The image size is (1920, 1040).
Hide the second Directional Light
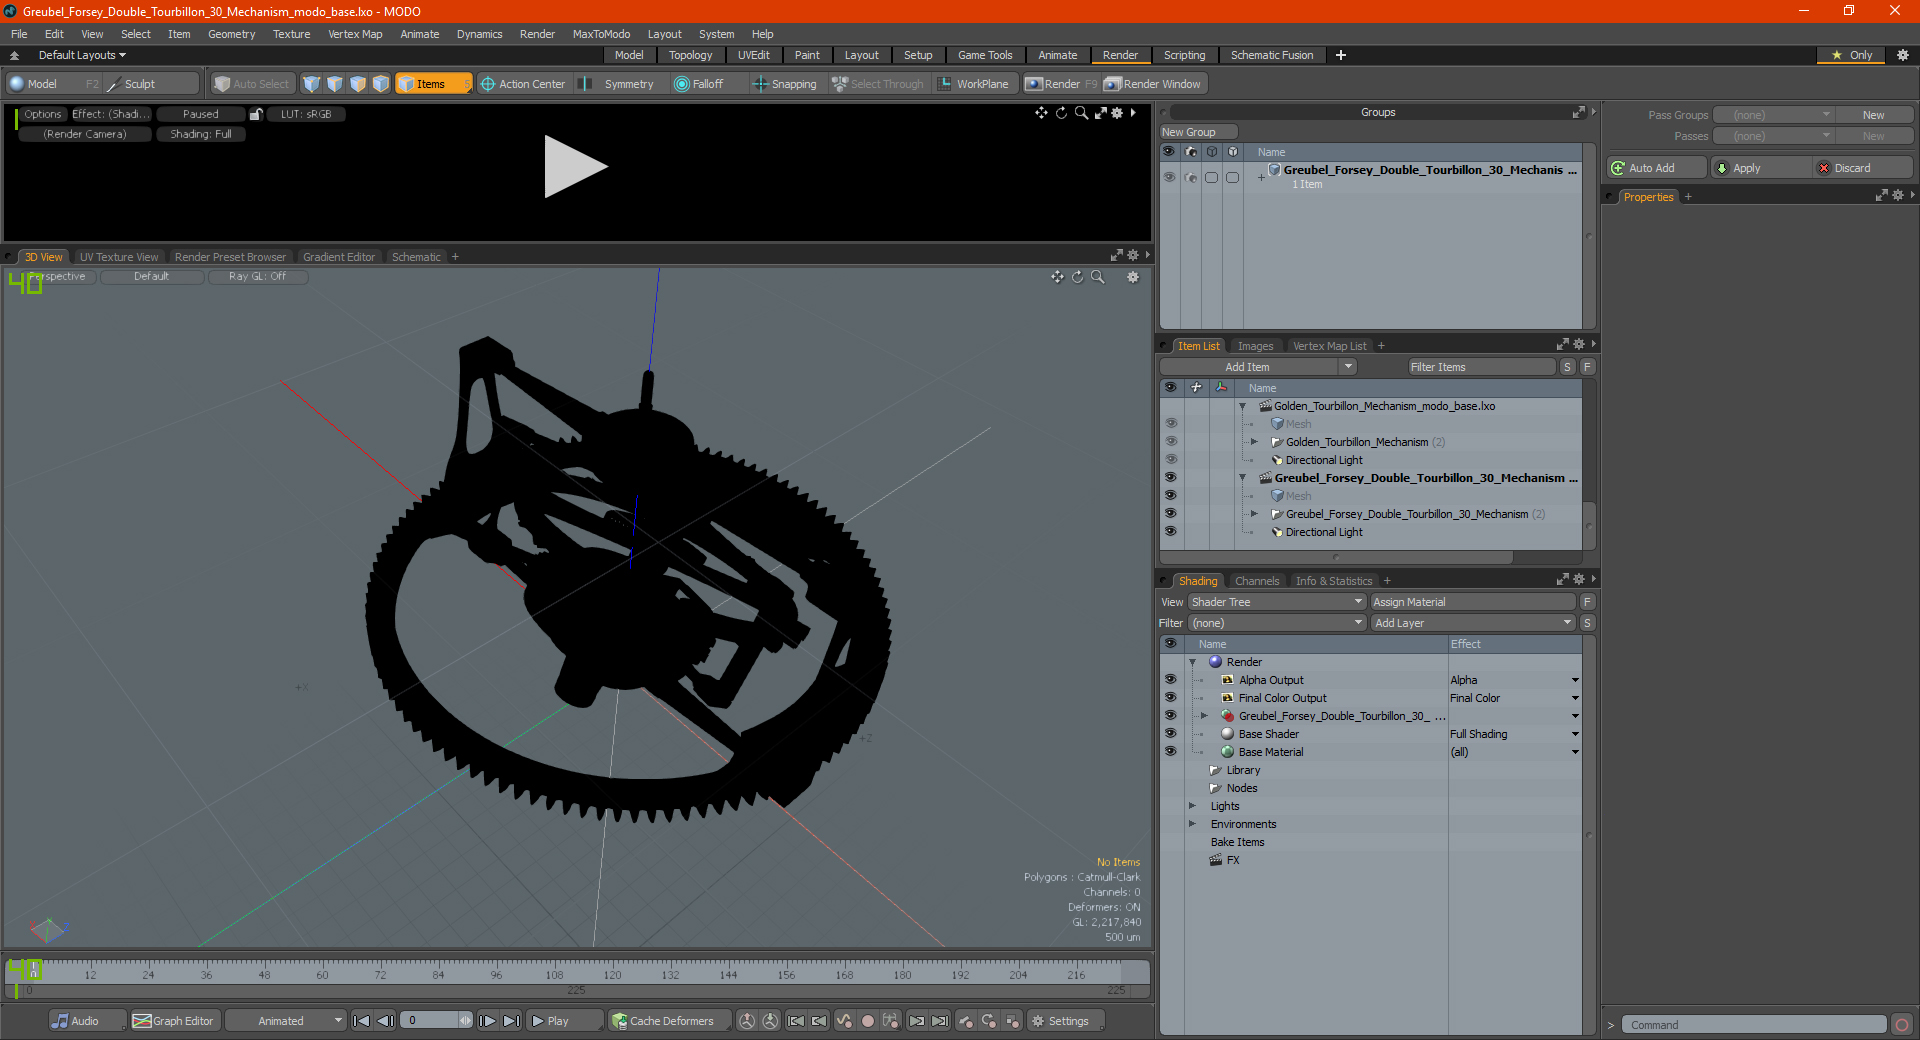(1171, 532)
